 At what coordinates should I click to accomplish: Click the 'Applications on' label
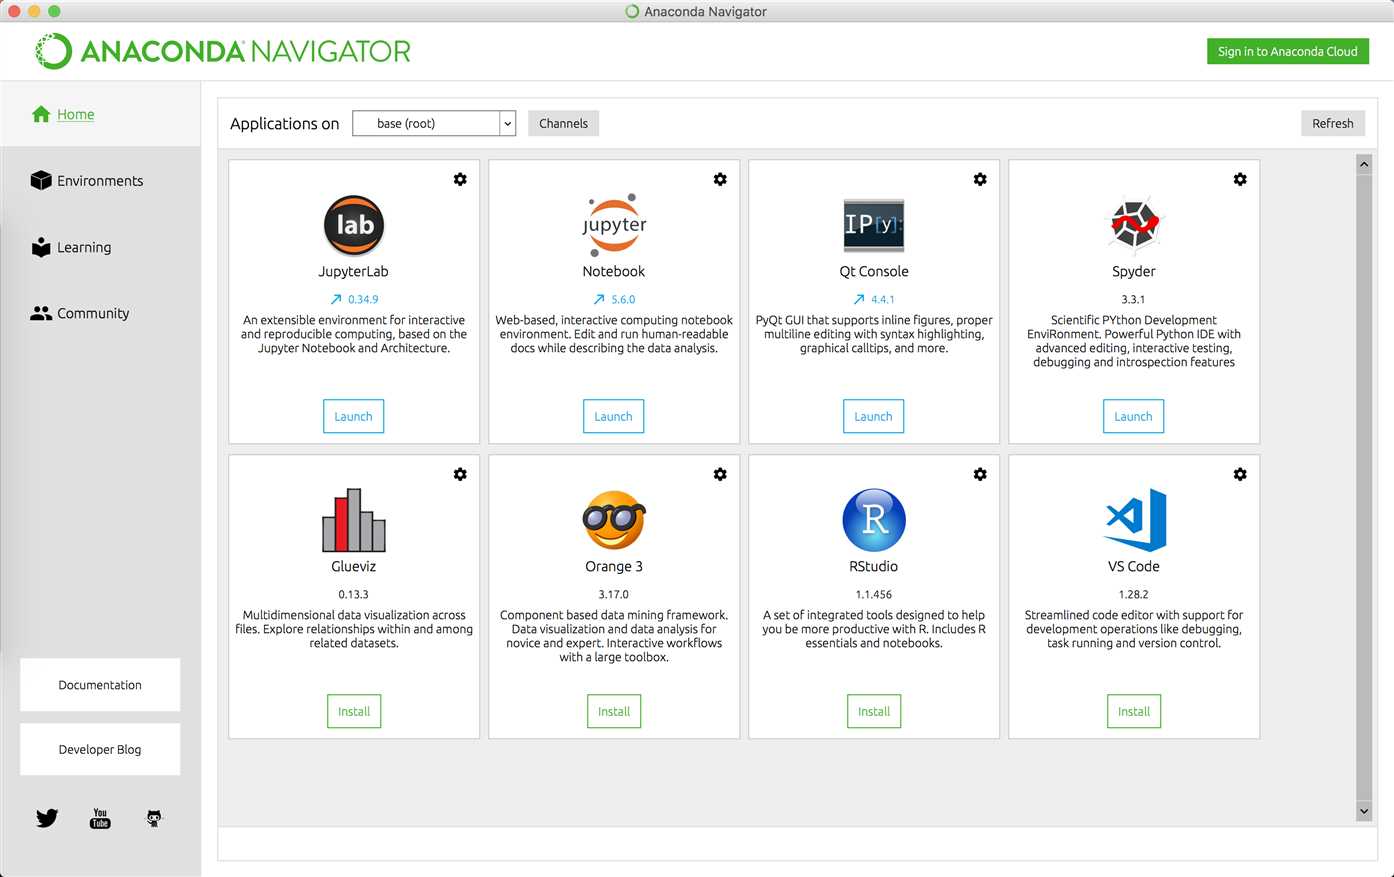[x=285, y=123]
